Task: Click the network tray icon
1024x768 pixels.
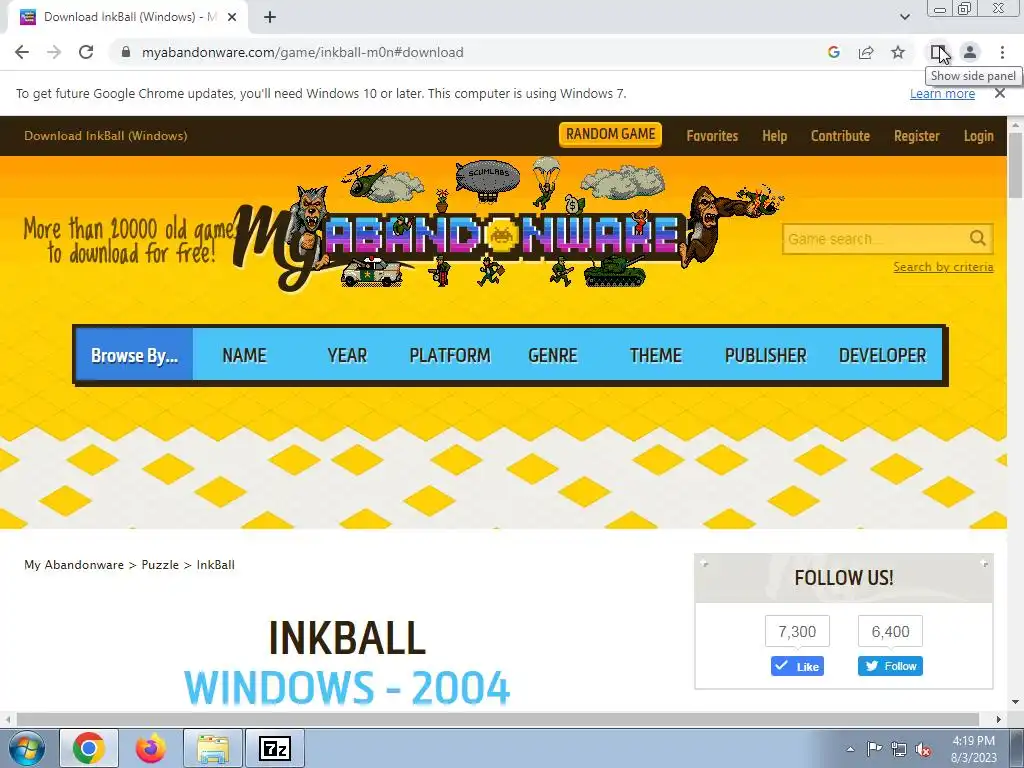Action: (899, 749)
